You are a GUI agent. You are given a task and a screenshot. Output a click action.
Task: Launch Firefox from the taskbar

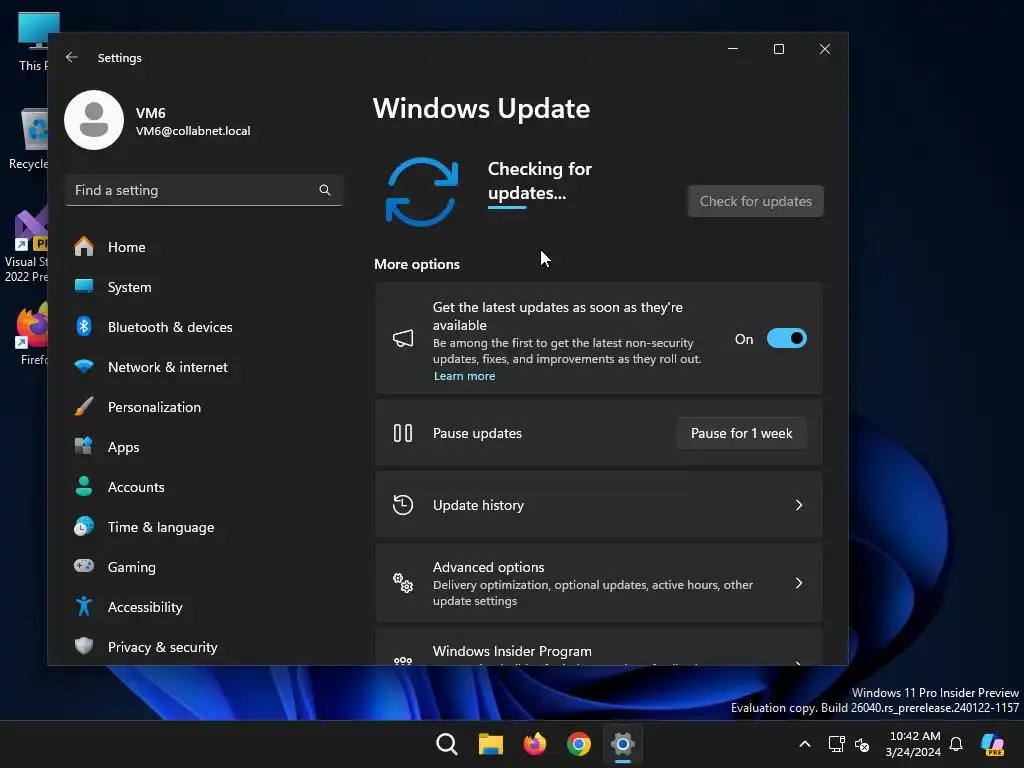pyautogui.click(x=535, y=744)
